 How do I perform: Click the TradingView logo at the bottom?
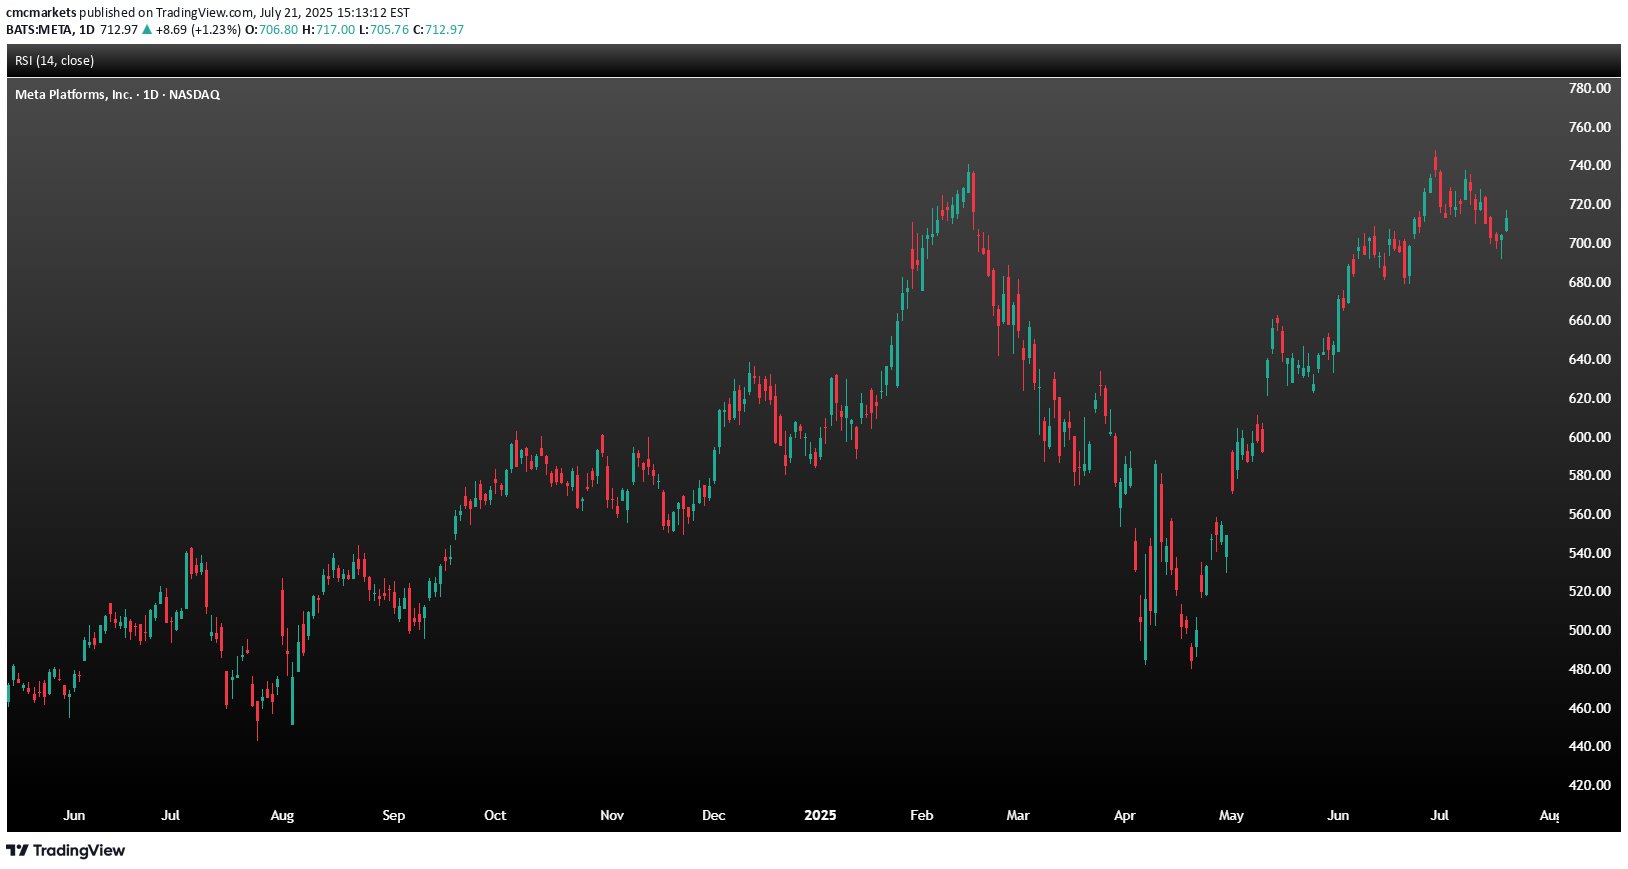point(66,850)
